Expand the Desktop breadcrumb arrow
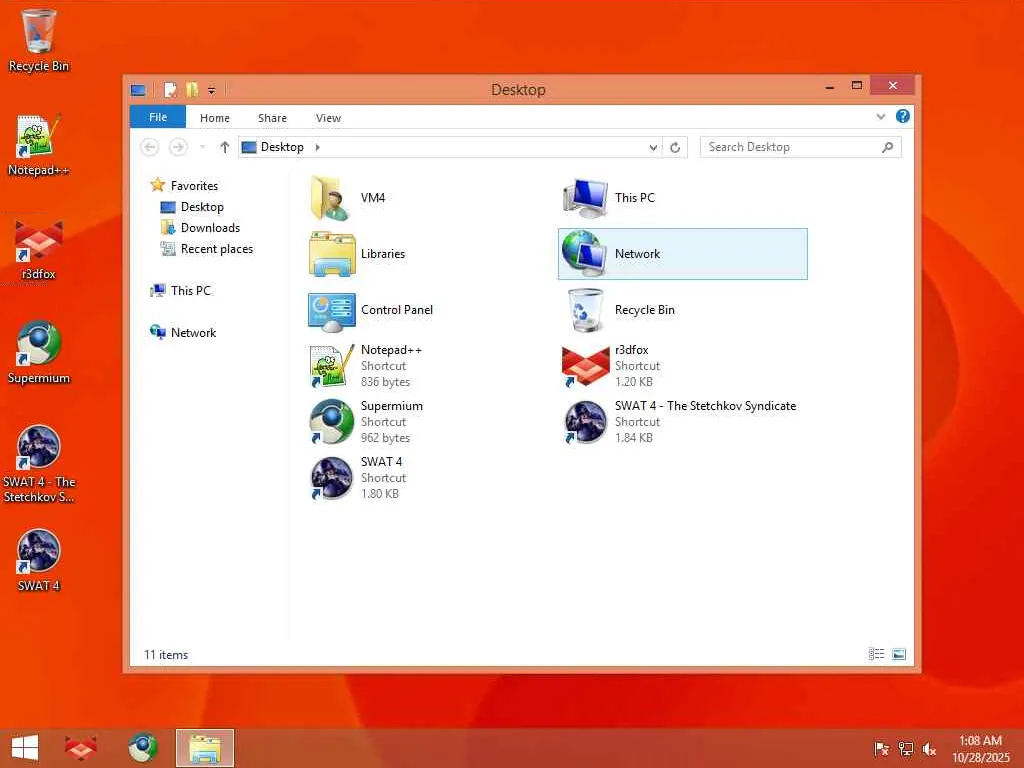 (317, 148)
